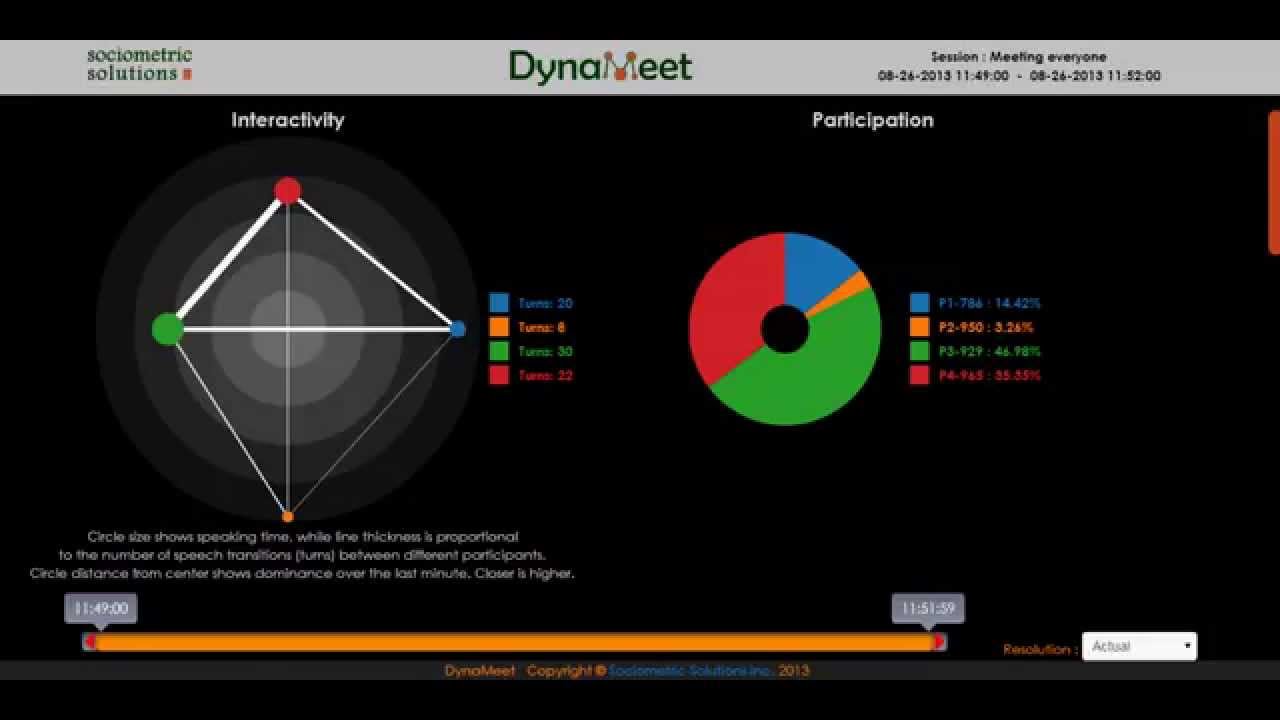Click the blue participant node in Interactivity graph
This screenshot has height=720, width=1280.
point(457,329)
